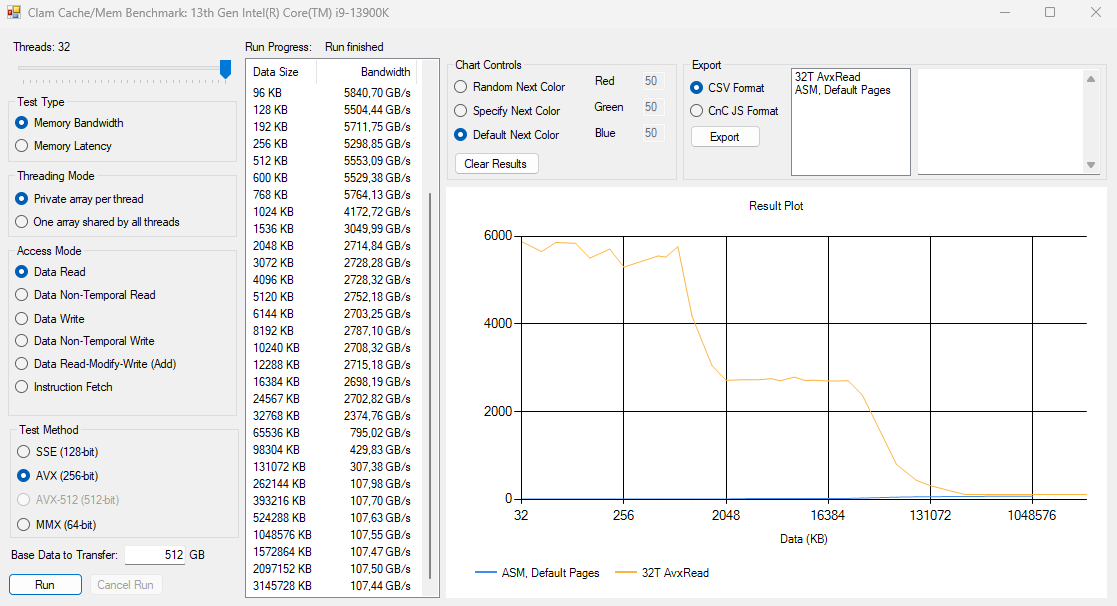
Task: Select the Memory Bandwidth test type
Action: (x=69, y=123)
